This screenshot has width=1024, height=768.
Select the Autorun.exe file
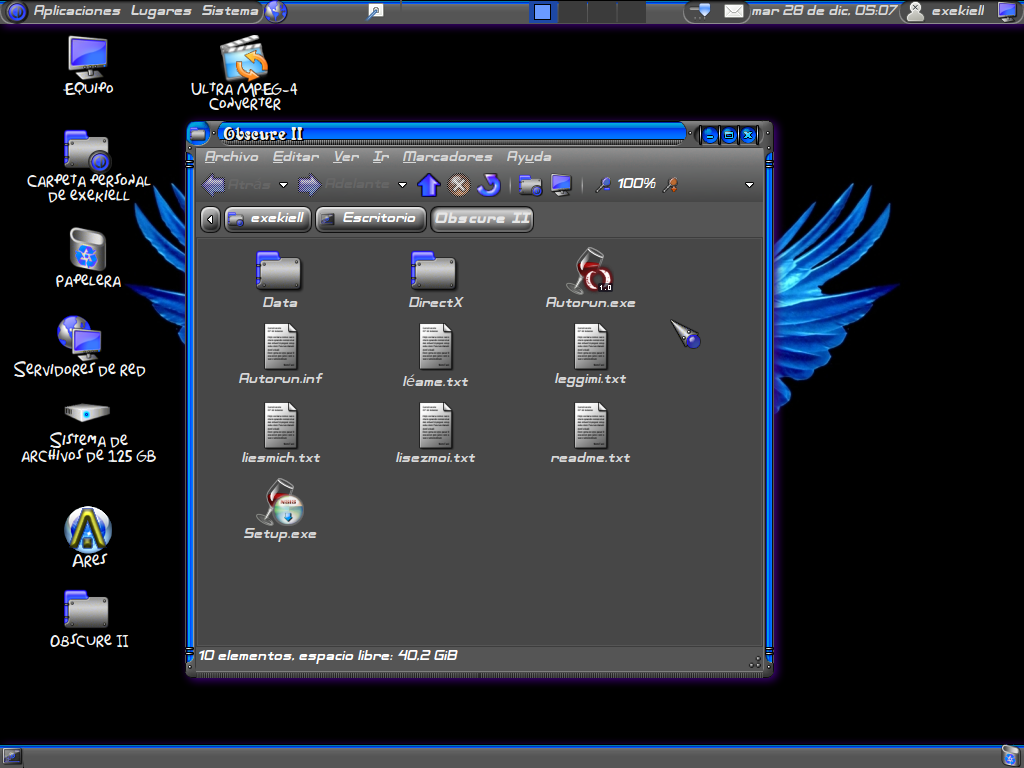[x=590, y=279]
